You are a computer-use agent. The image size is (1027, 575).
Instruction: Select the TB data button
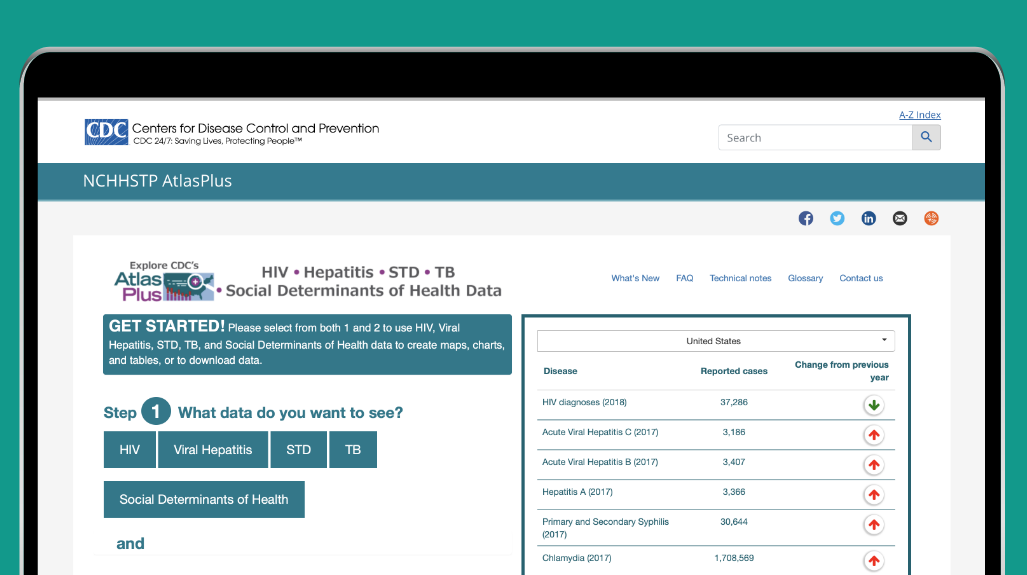coord(353,450)
